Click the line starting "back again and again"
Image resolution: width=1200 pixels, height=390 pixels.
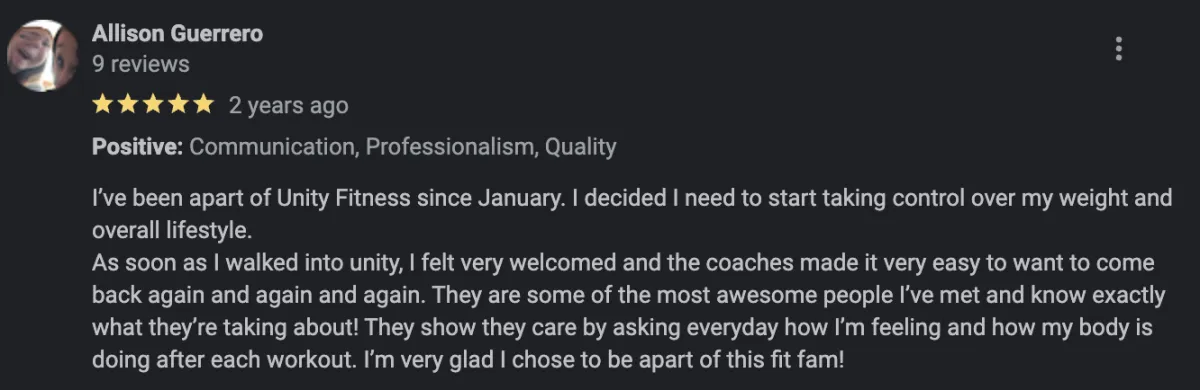pyautogui.click(x=628, y=295)
